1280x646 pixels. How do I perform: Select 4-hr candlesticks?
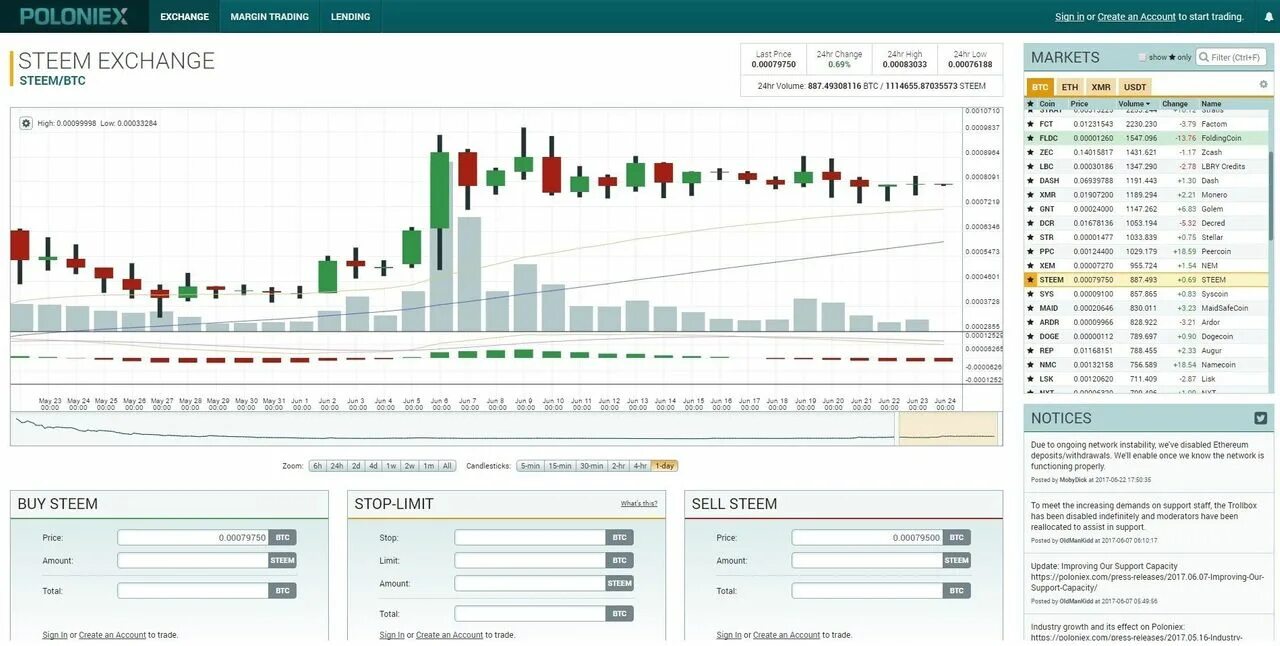click(640, 466)
